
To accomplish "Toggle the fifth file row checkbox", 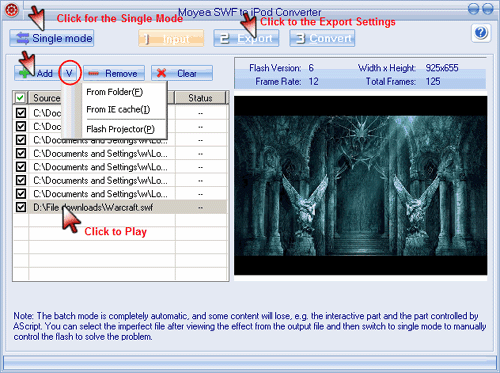I will tap(21, 167).
